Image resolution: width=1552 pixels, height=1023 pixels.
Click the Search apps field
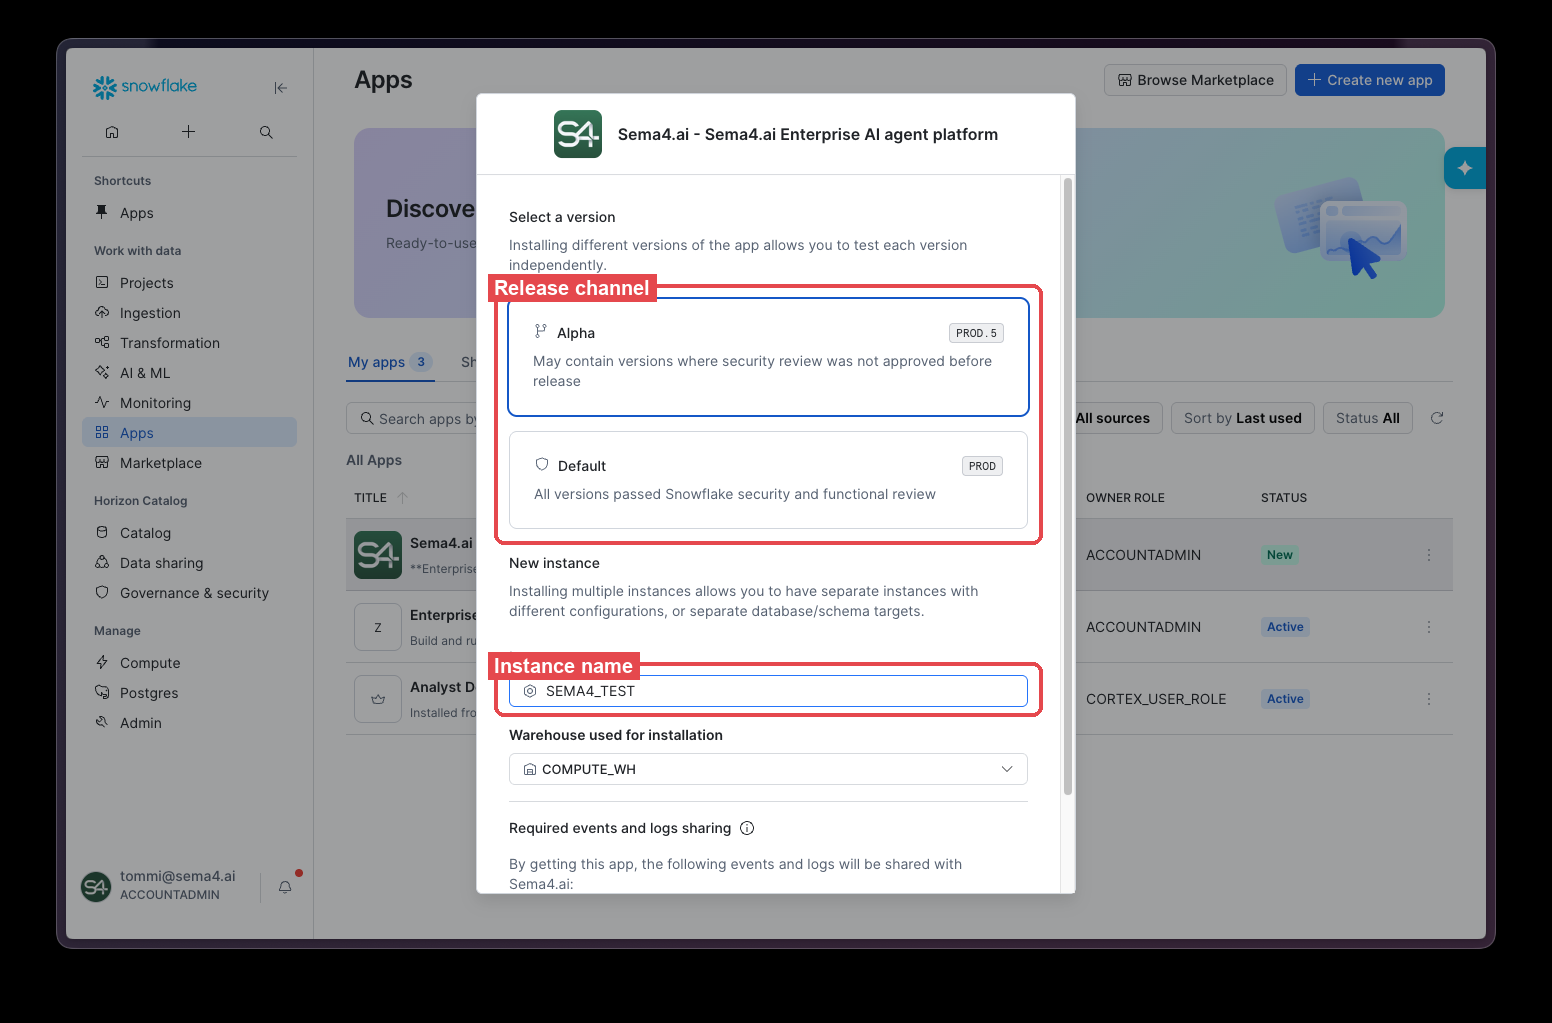[412, 418]
